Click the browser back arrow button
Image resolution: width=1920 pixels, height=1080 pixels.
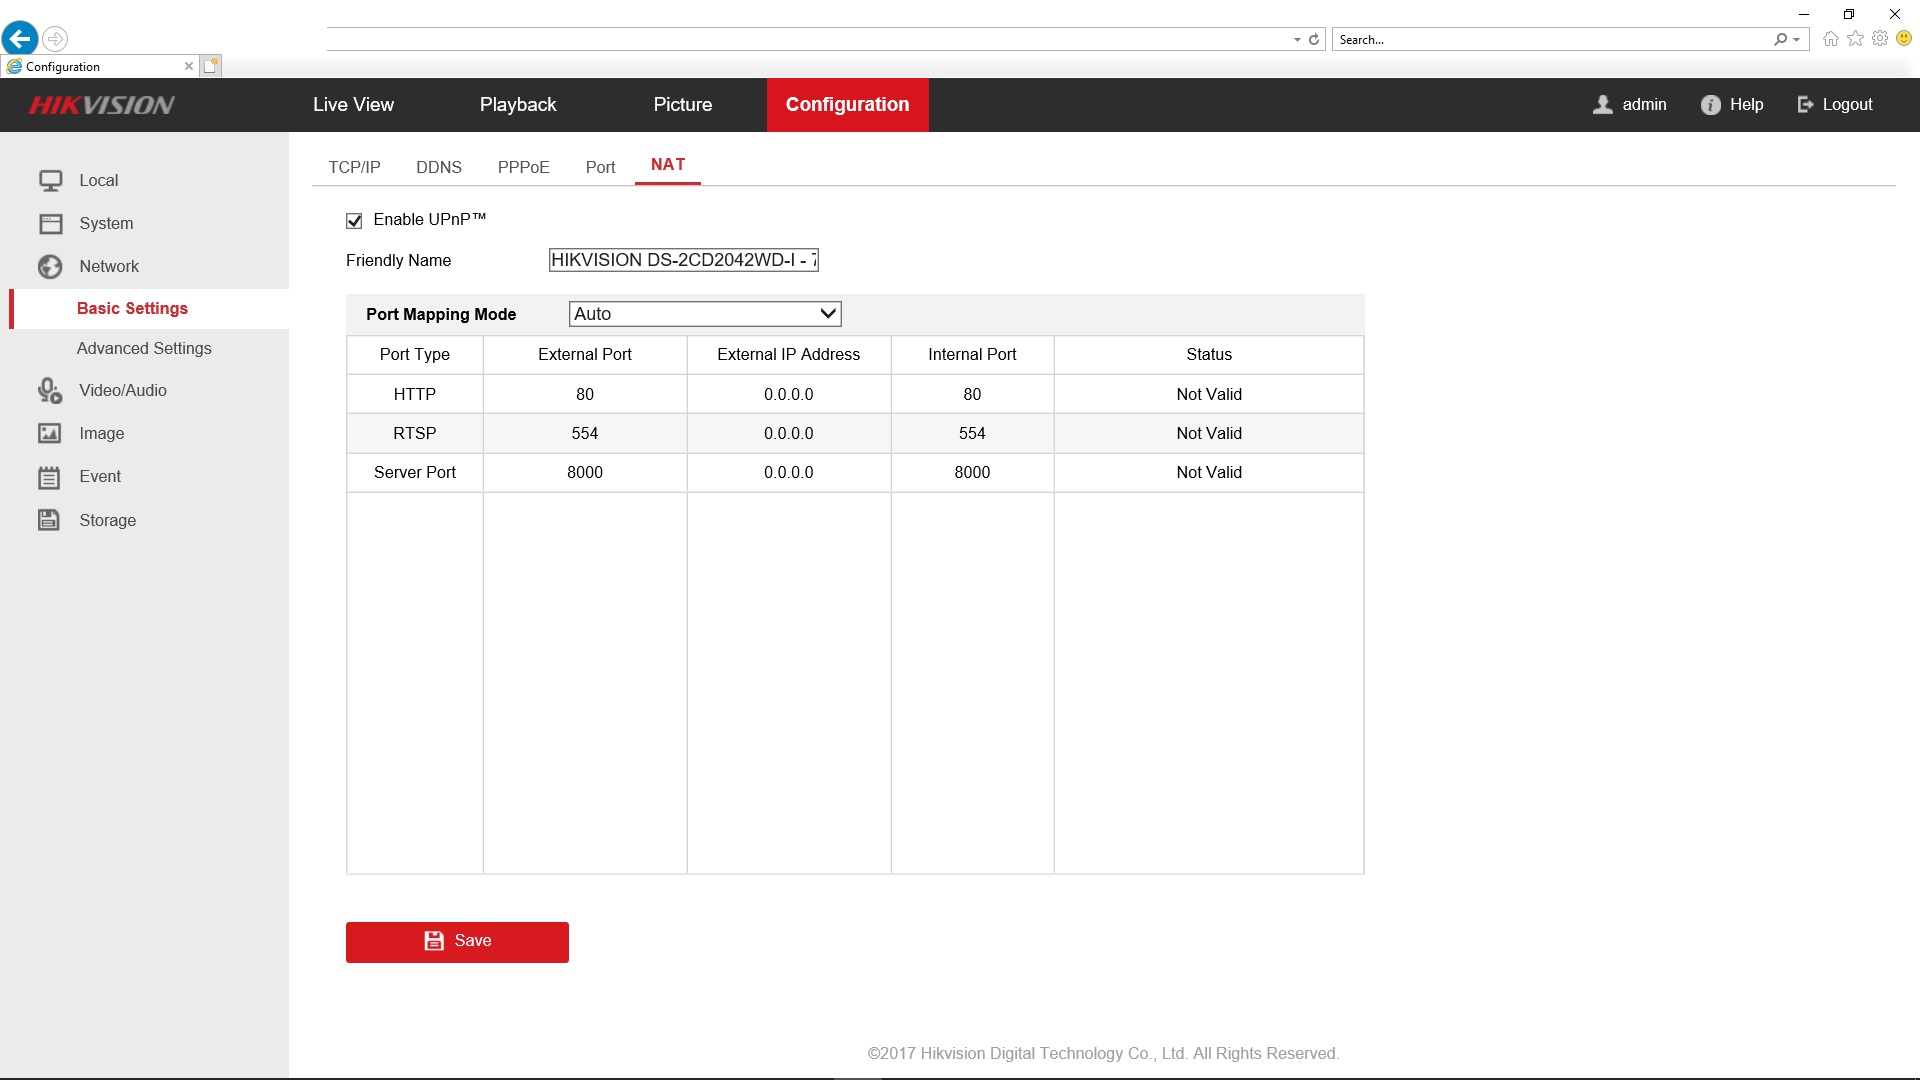click(x=20, y=39)
